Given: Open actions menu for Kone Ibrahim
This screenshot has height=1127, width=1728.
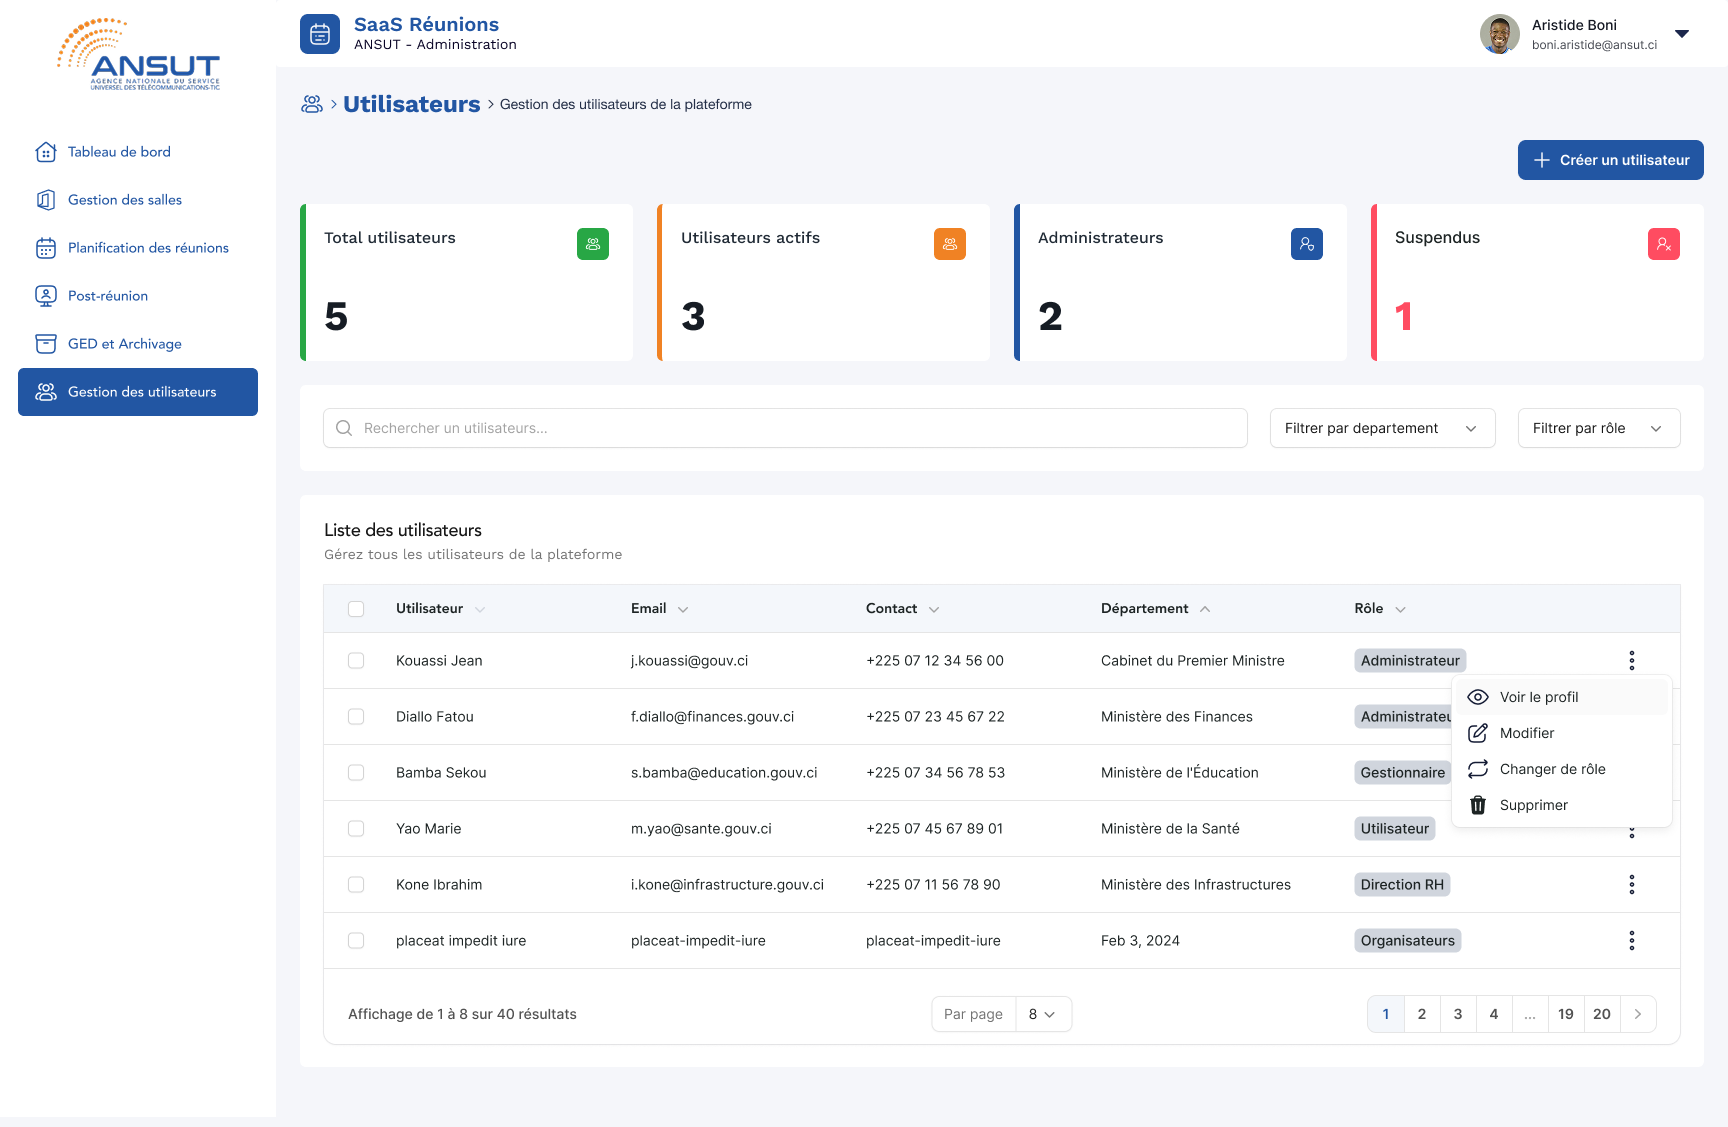Looking at the screenshot, I should [1632, 884].
